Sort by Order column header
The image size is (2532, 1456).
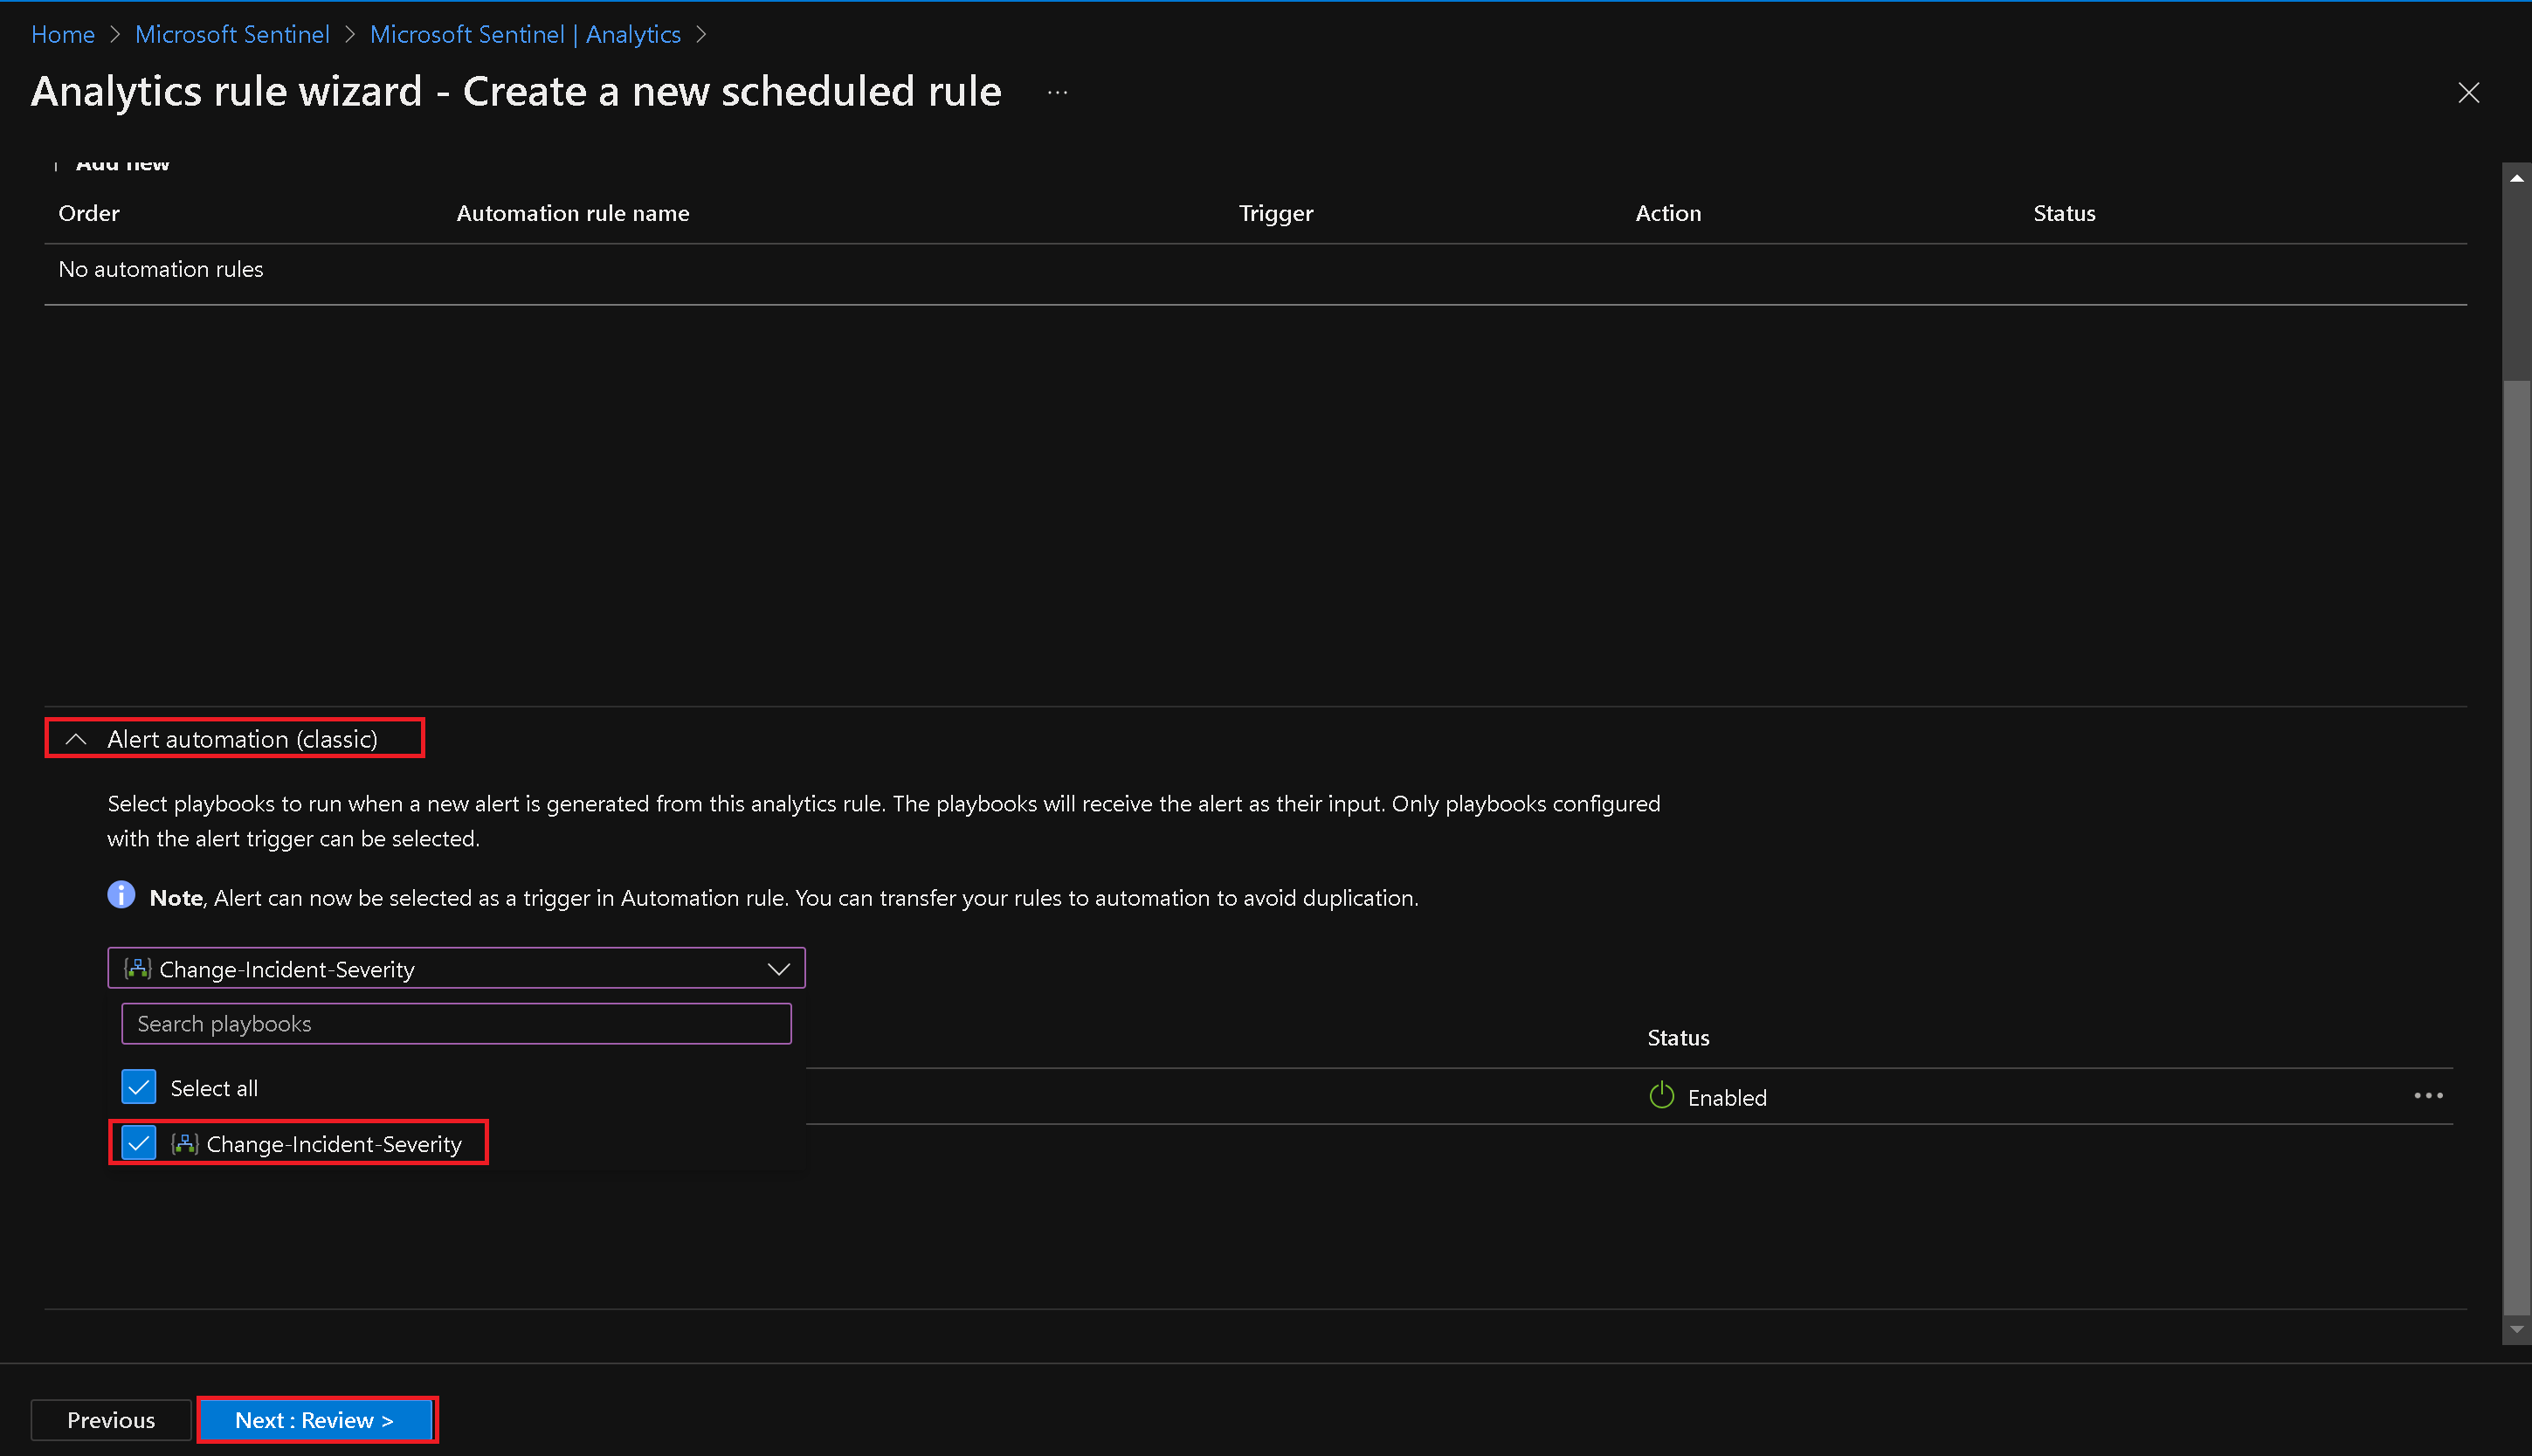(x=89, y=213)
